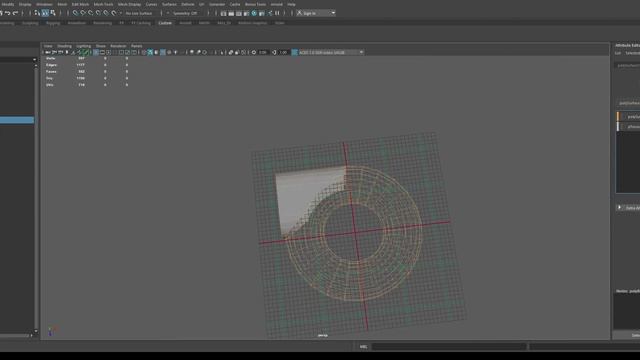Click the exposure value field
The width and height of the screenshot is (640, 360).
click(263, 52)
